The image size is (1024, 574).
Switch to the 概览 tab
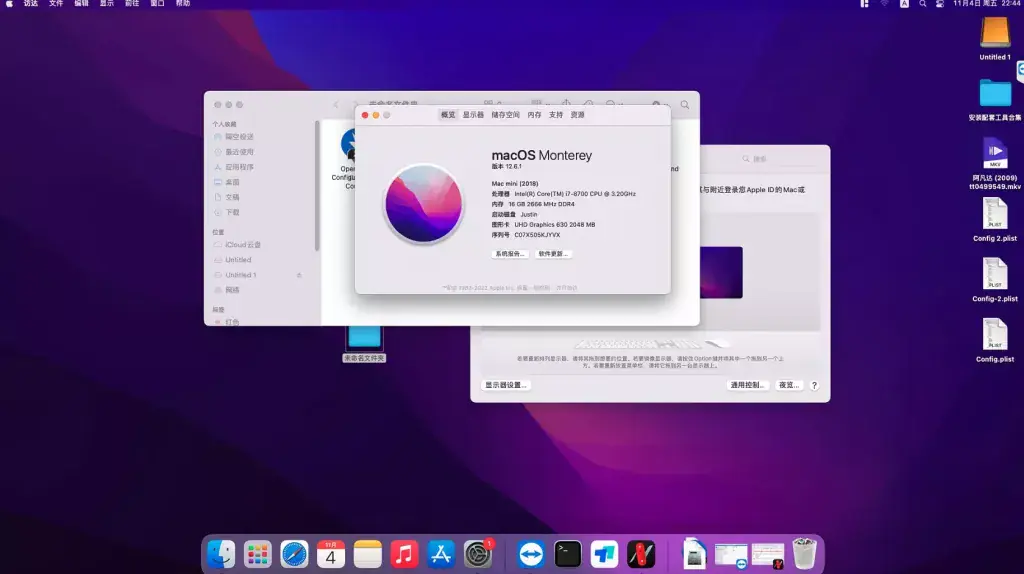[x=448, y=115]
